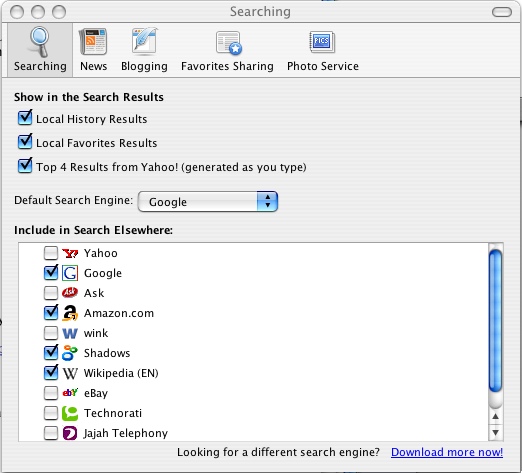
Task: Uncheck the Shadows checkbox
Action: (x=51, y=352)
